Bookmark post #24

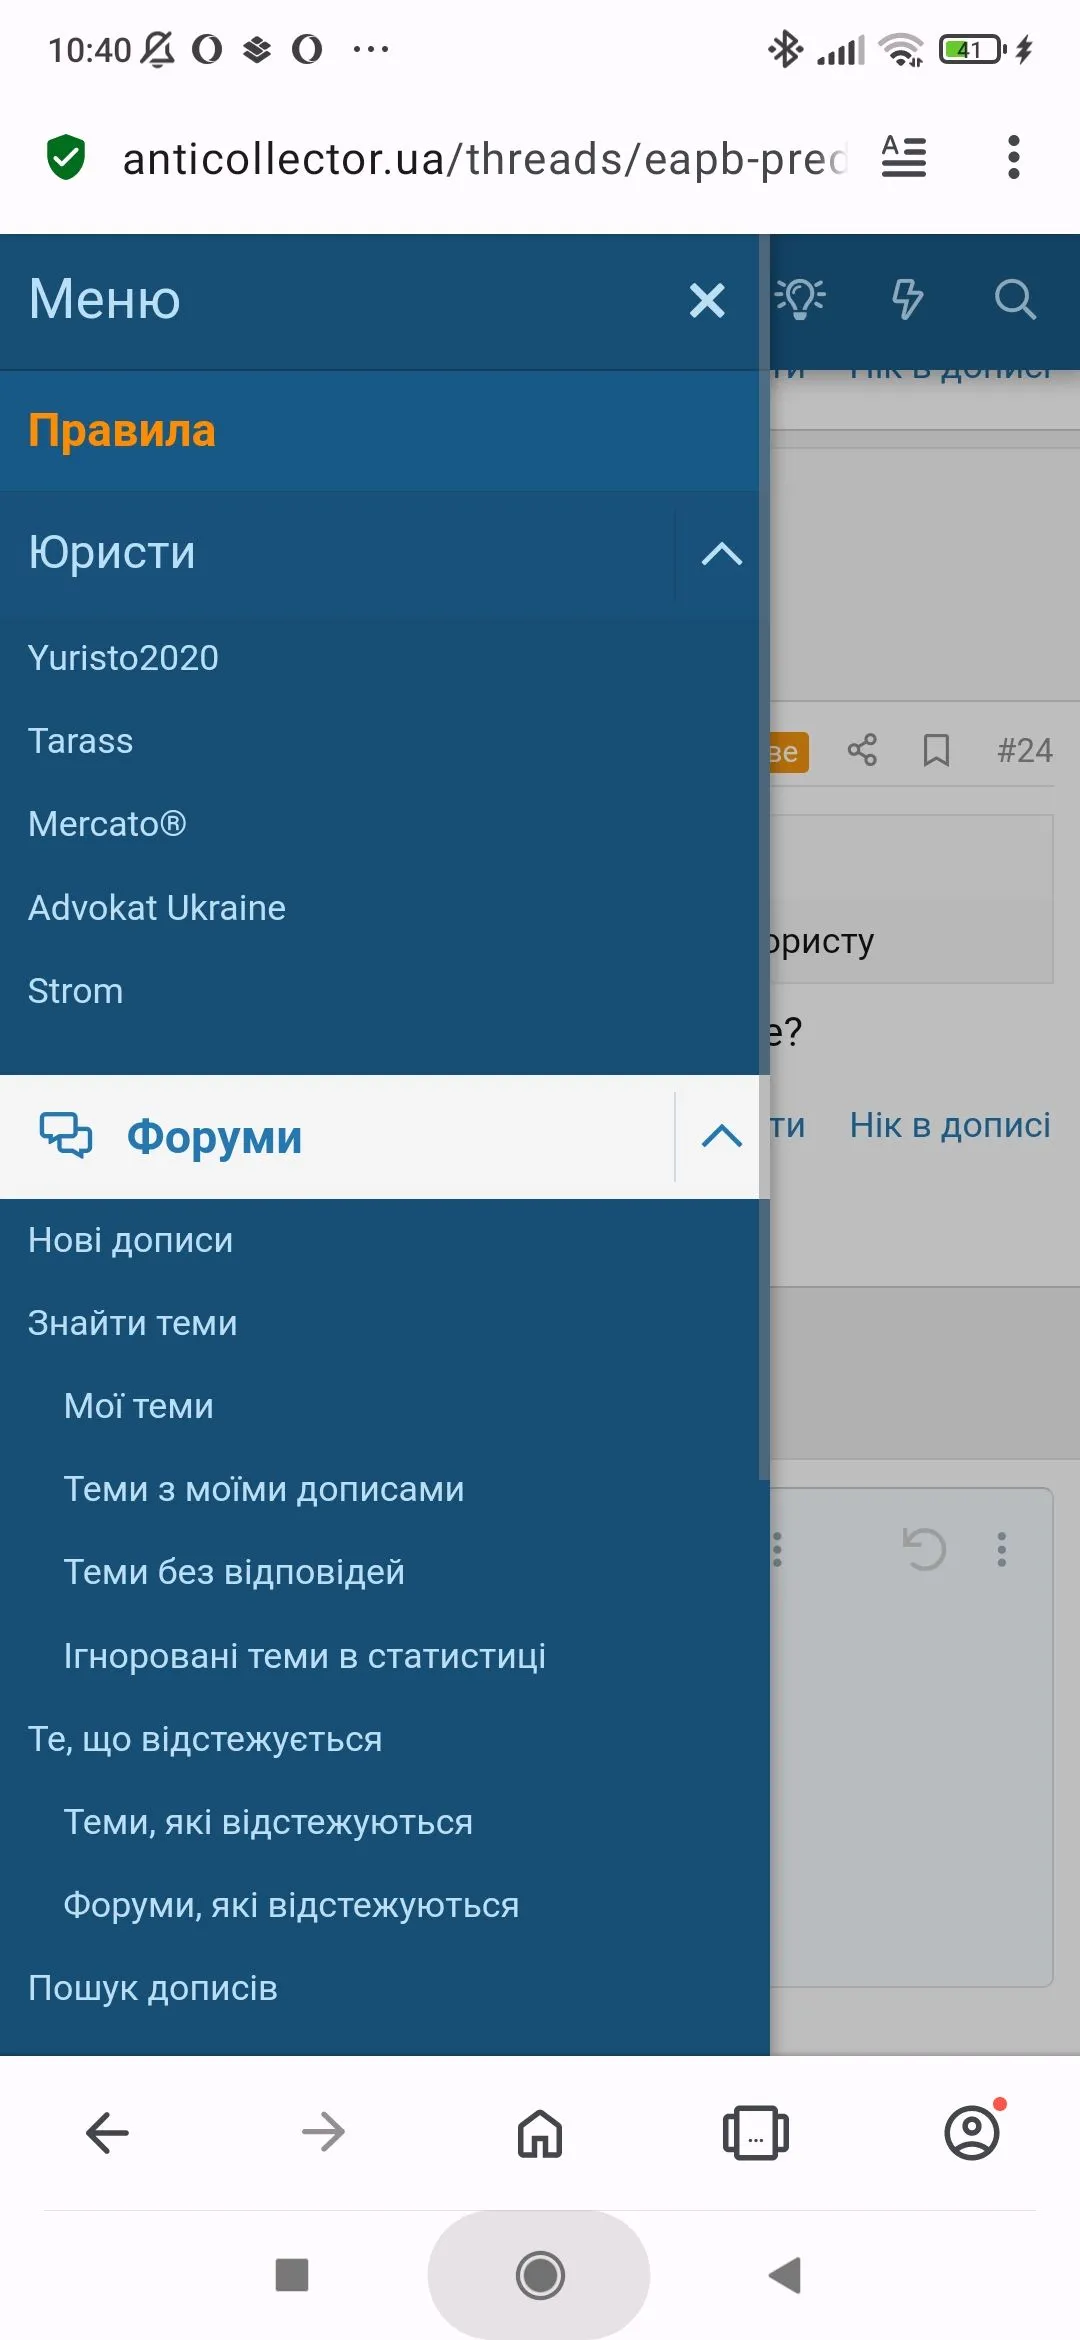coord(936,750)
